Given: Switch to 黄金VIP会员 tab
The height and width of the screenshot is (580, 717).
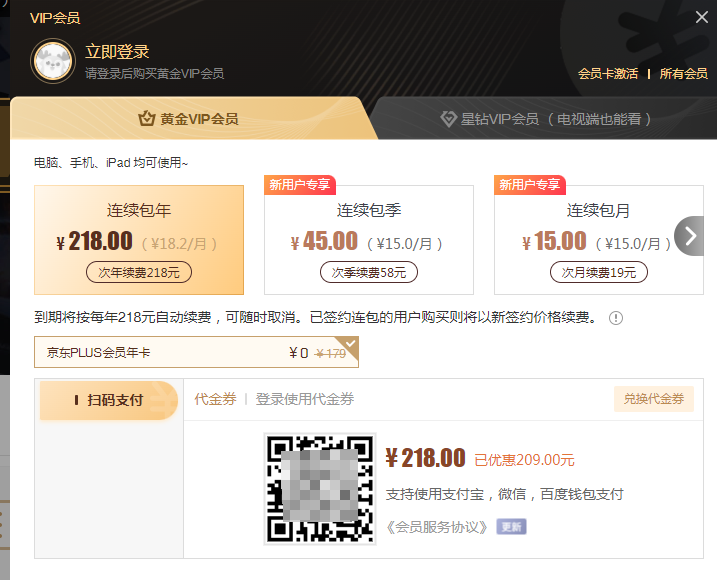Looking at the screenshot, I should pyautogui.click(x=189, y=119).
